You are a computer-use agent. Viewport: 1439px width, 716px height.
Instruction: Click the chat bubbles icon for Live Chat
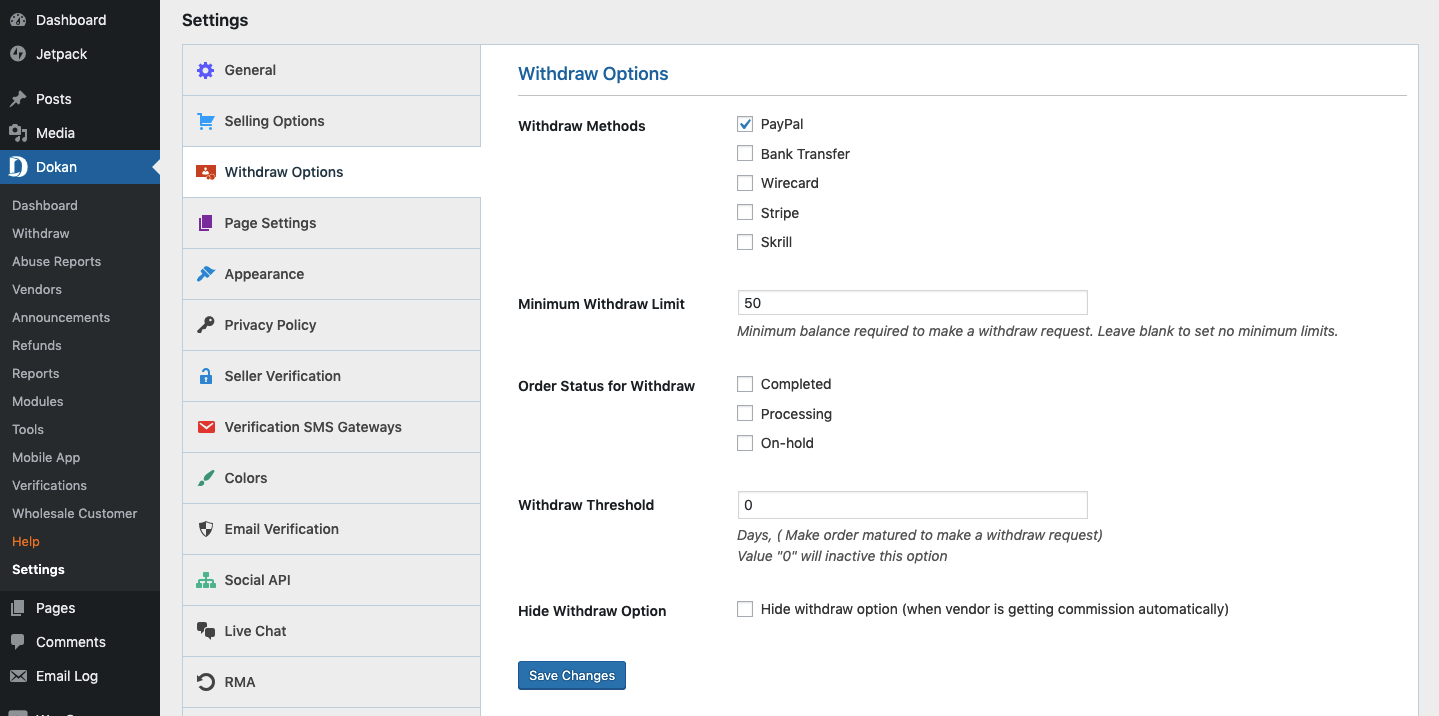tap(206, 631)
